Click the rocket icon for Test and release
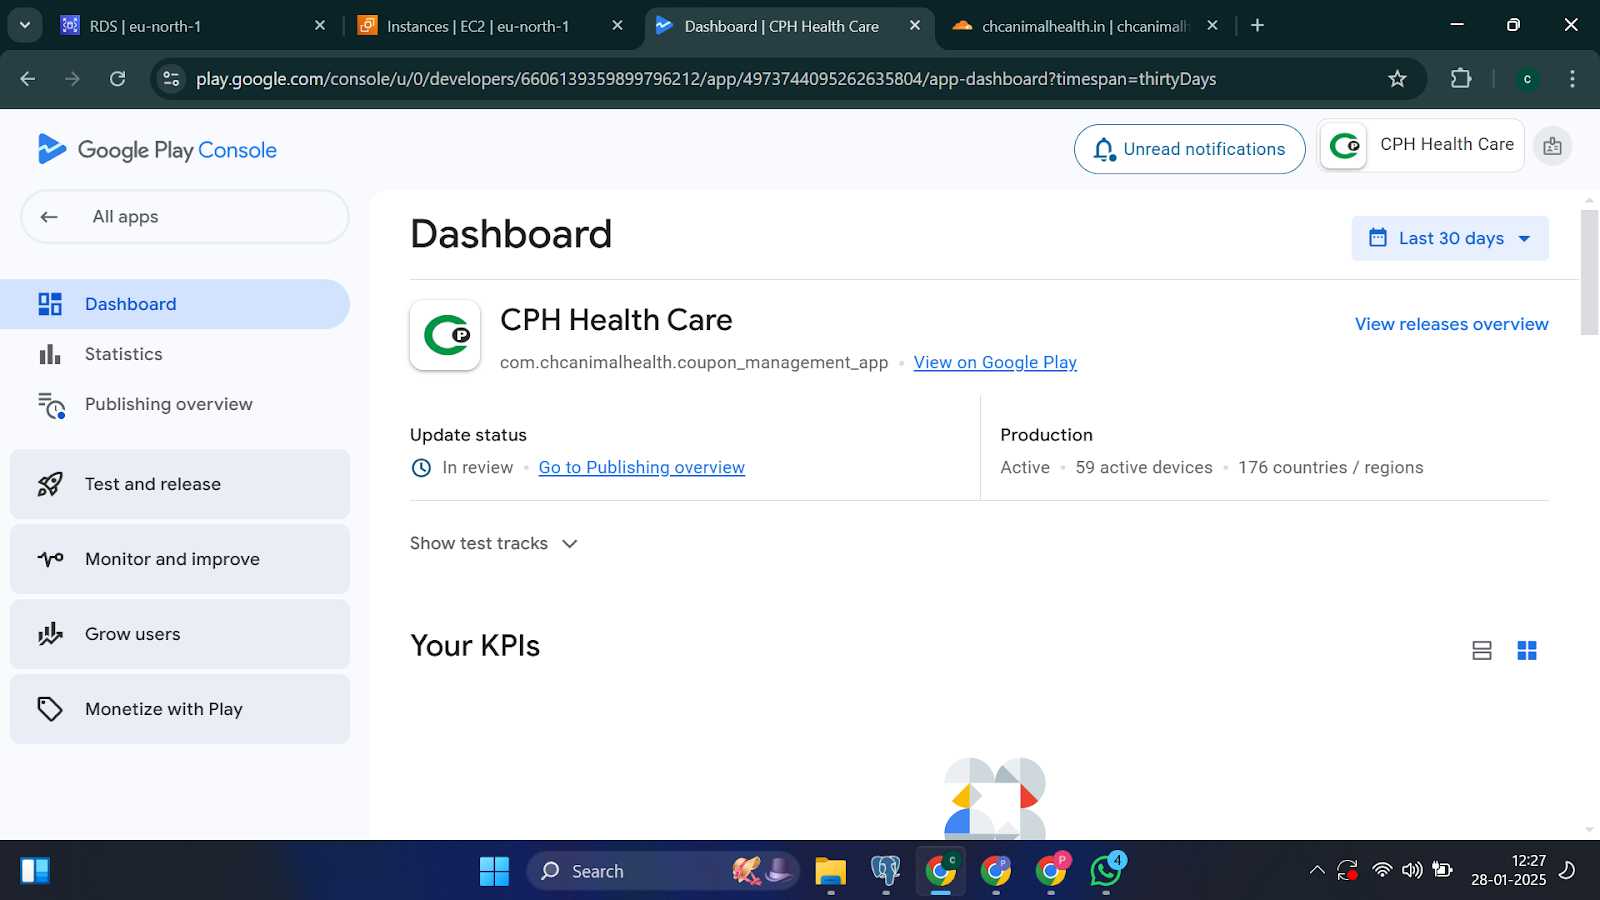 click(50, 484)
